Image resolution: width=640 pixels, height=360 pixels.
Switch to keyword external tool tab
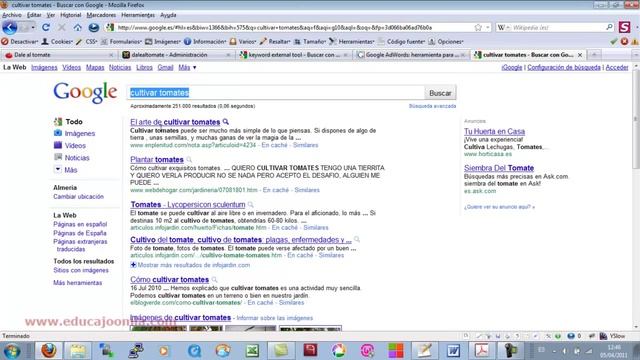294,55
